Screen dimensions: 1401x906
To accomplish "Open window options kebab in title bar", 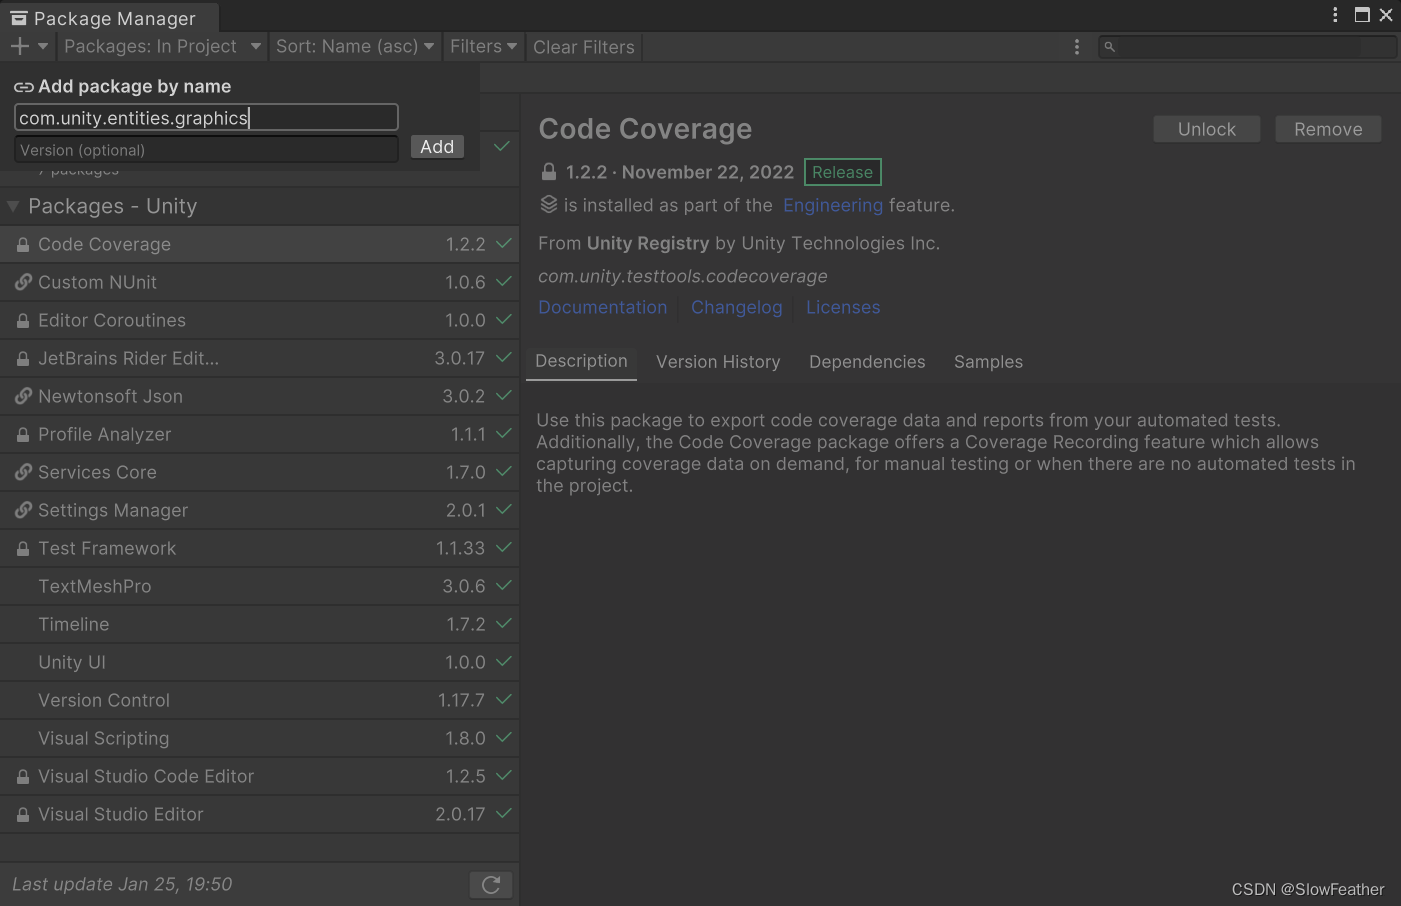I will (x=1335, y=14).
